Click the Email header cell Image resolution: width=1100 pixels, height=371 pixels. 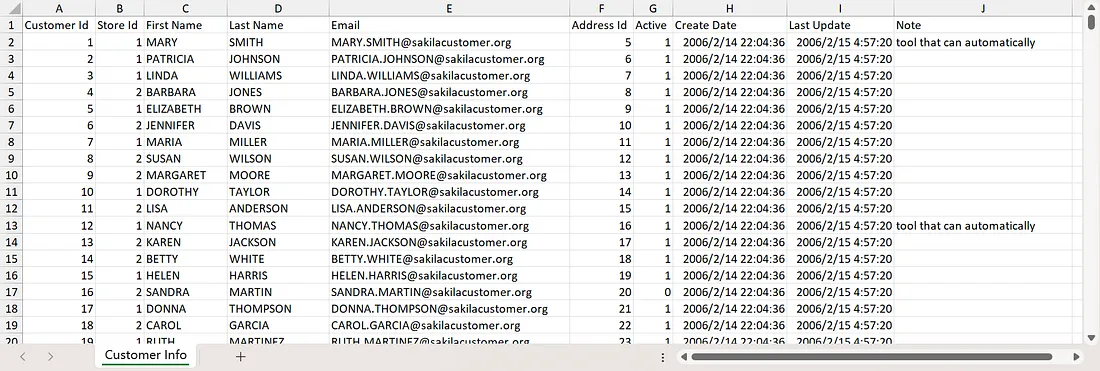click(449, 25)
